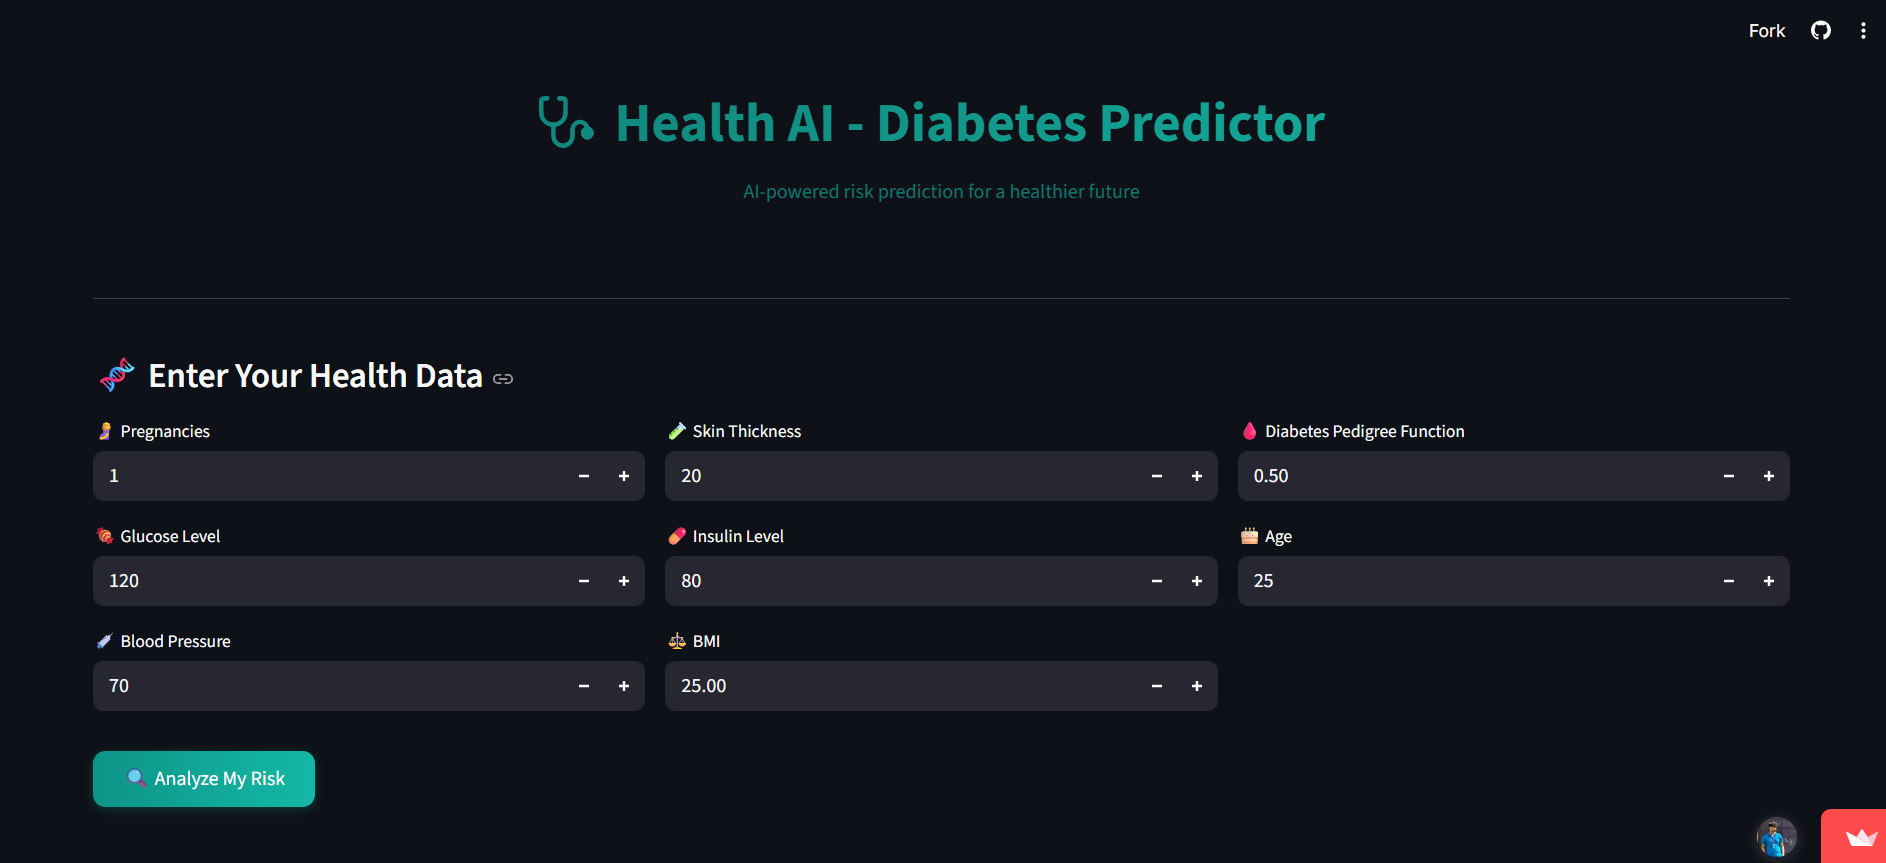
Task: Open the GitHub repository icon
Action: click(x=1820, y=30)
